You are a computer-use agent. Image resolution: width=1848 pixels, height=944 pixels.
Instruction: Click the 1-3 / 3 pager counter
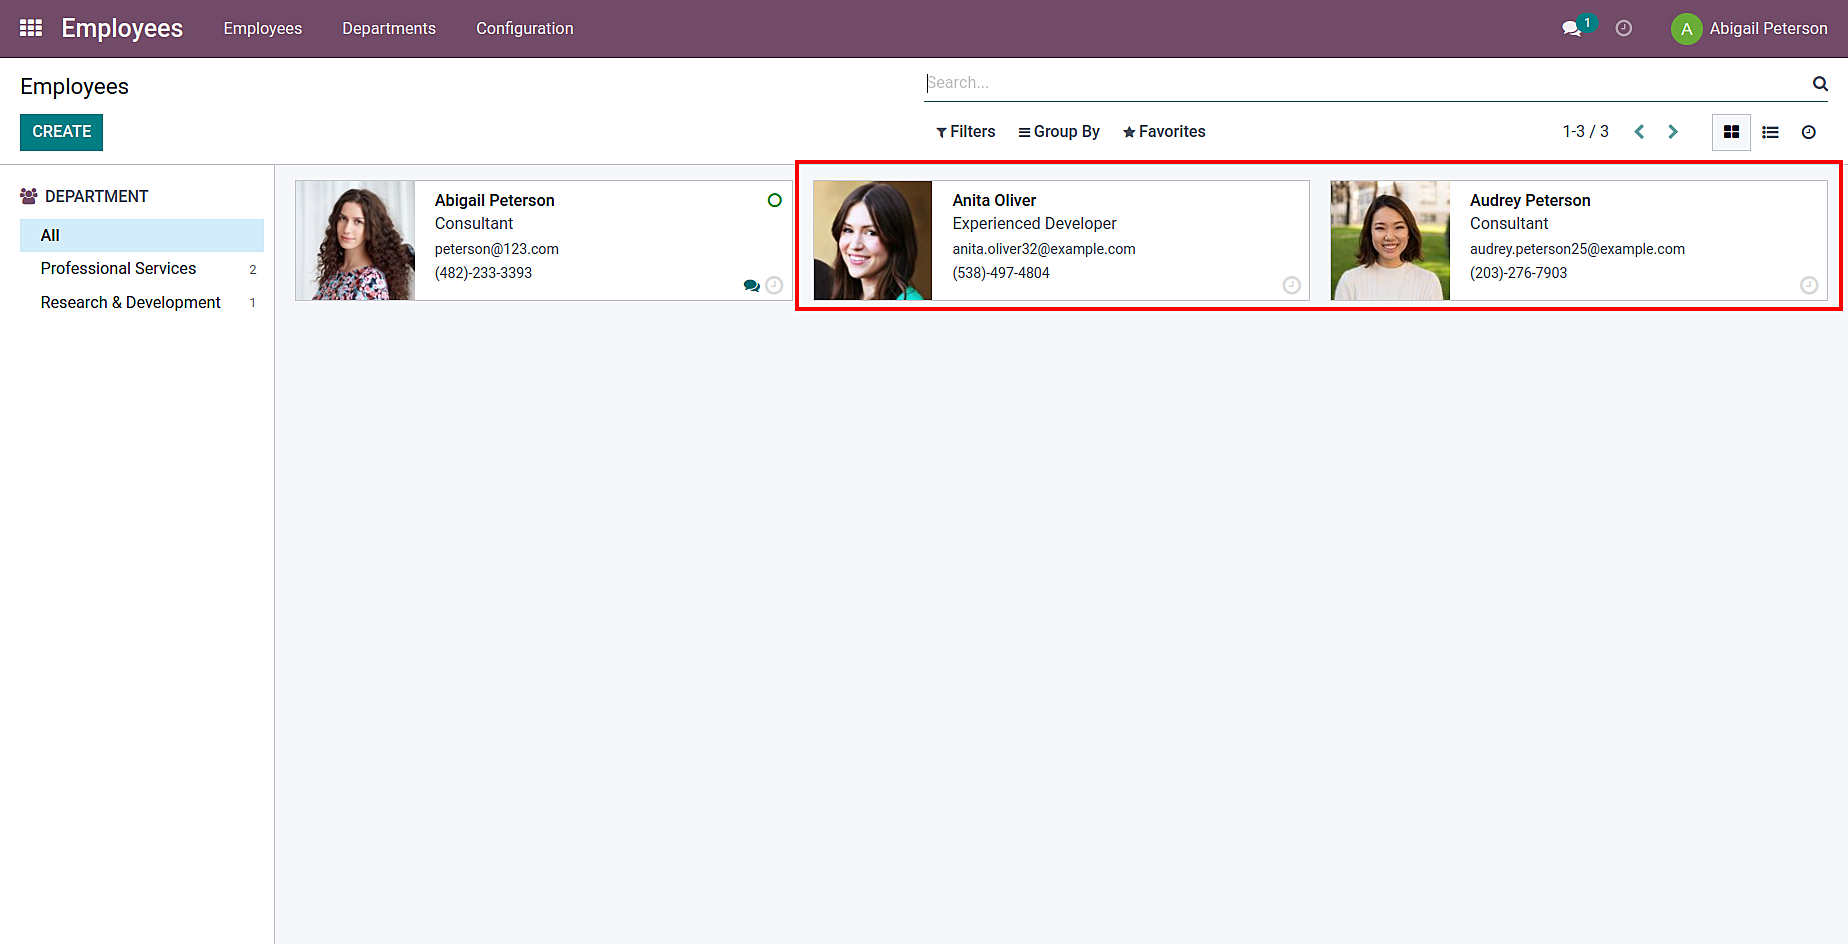pos(1586,132)
